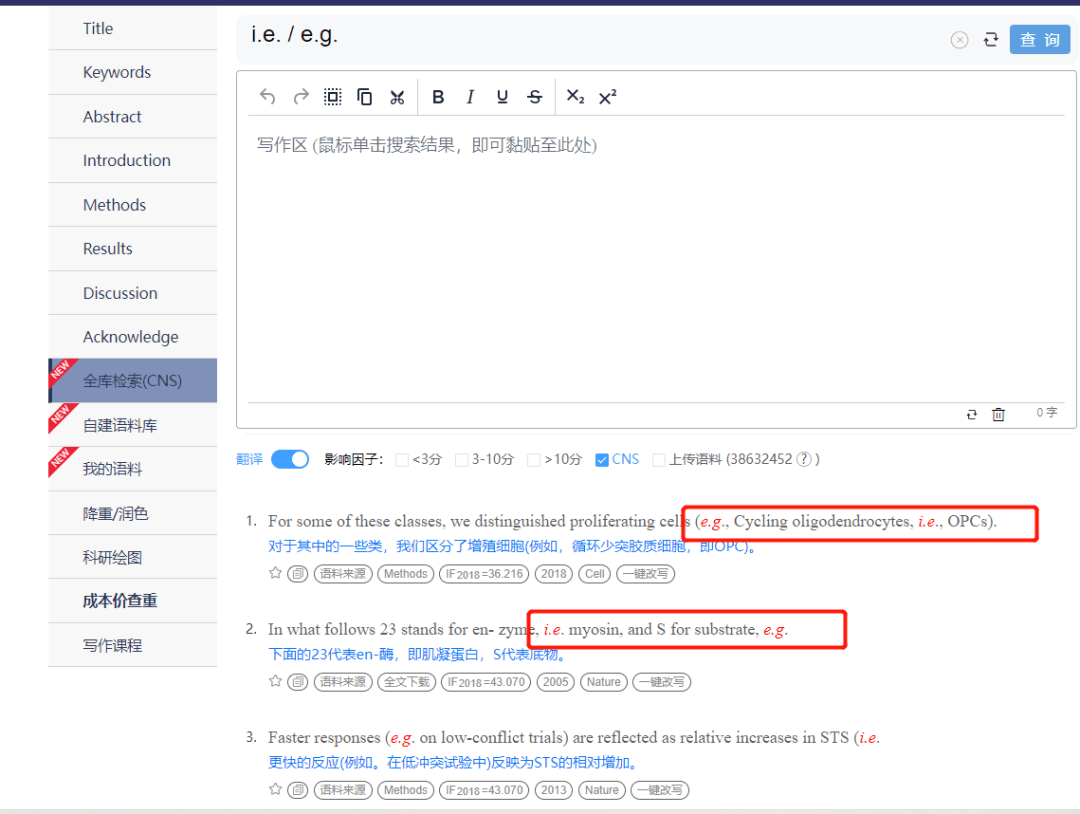Click the Undo icon in editor toolbar
Image resolution: width=1080 pixels, height=814 pixels.
tap(267, 96)
